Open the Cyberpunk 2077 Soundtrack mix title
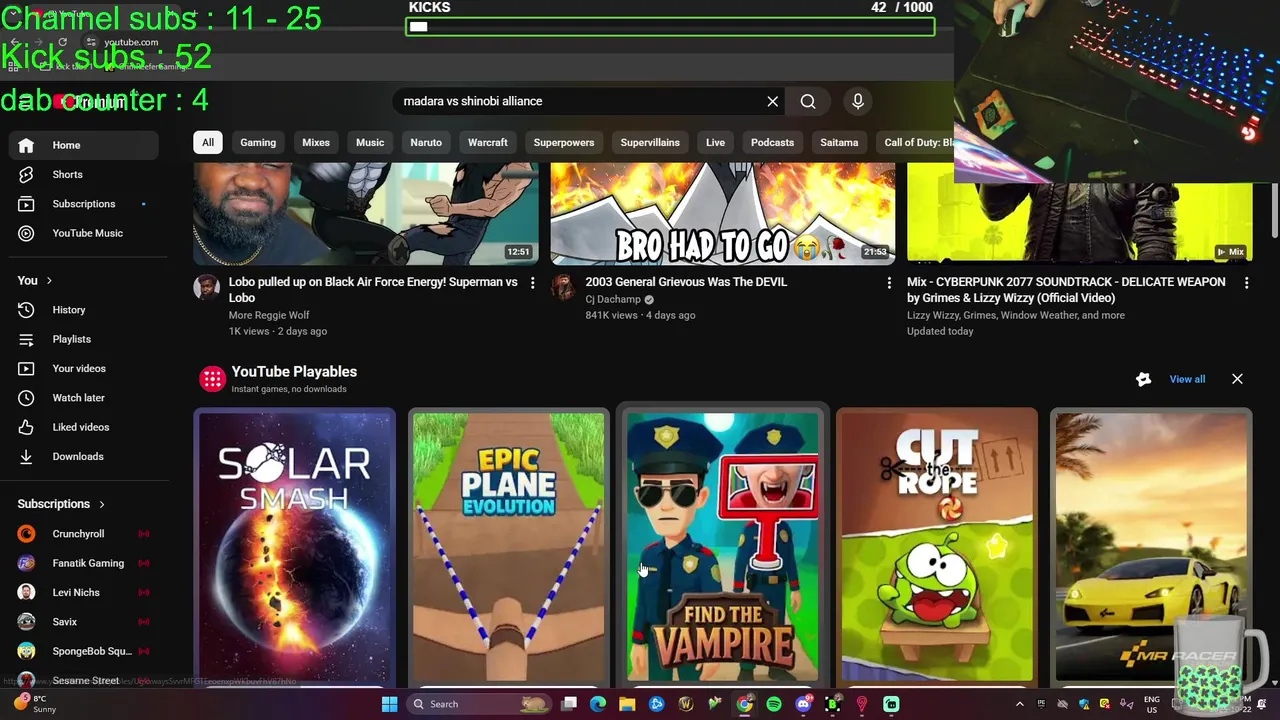This screenshot has width=1280, height=720. click(x=1066, y=290)
